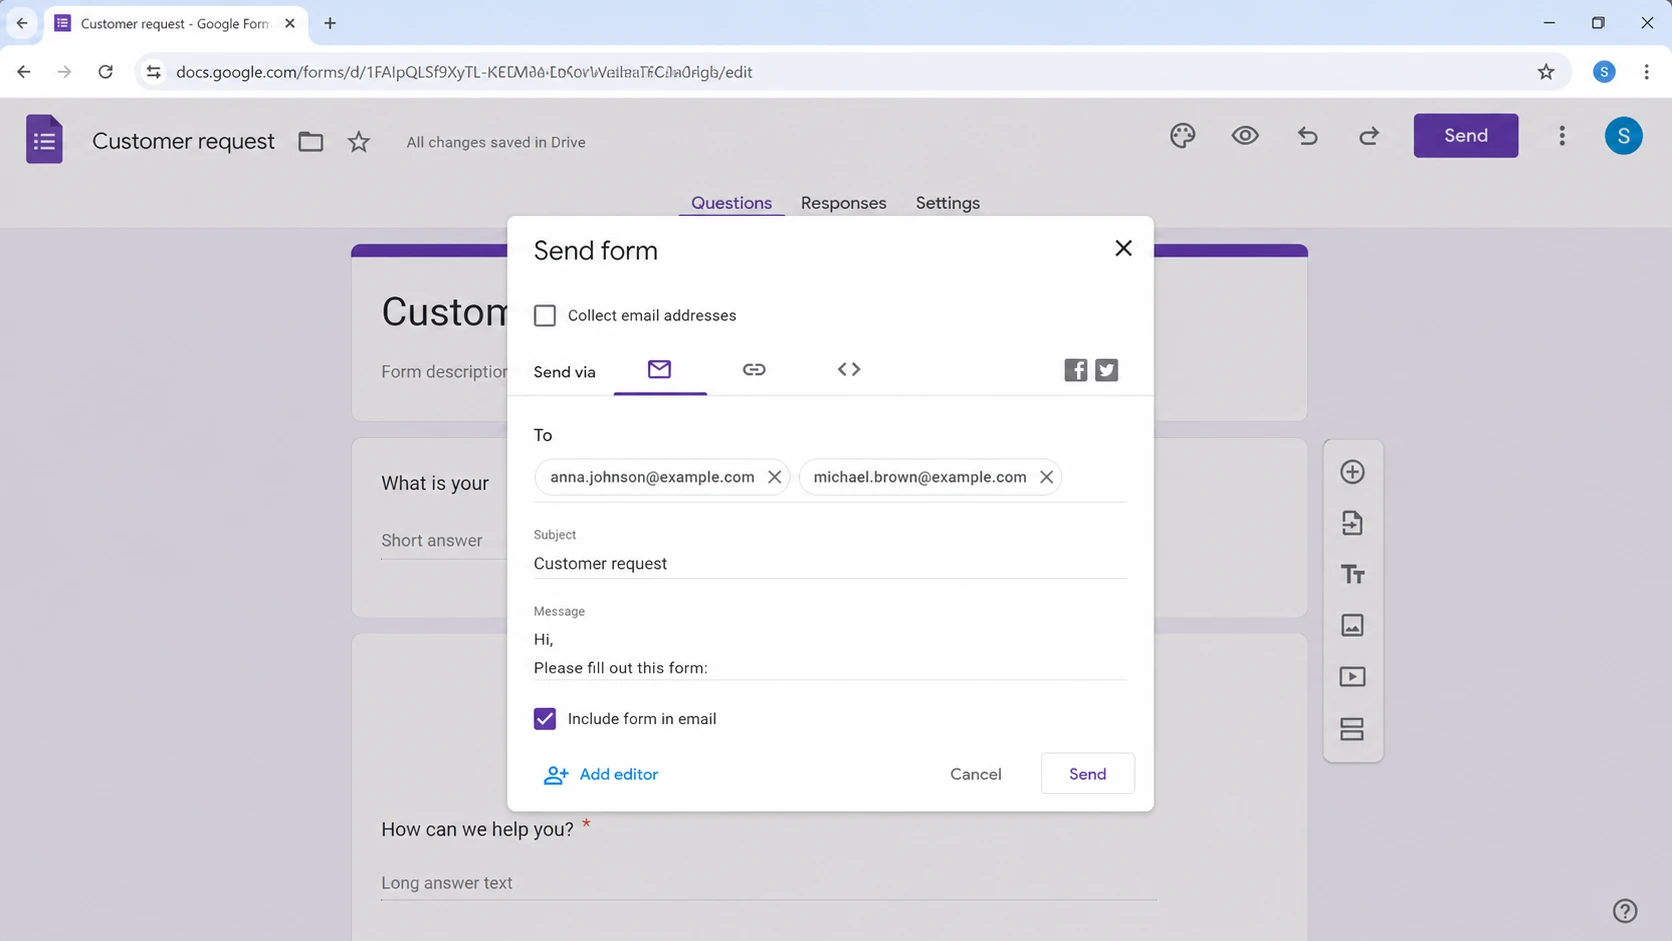
Task: Click the Long answer text field
Action: (x=768, y=883)
